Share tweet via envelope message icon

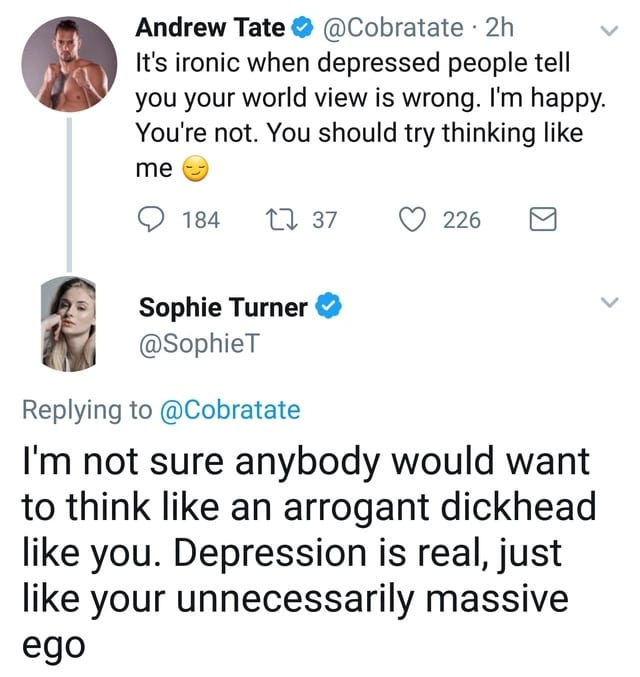[x=543, y=219]
